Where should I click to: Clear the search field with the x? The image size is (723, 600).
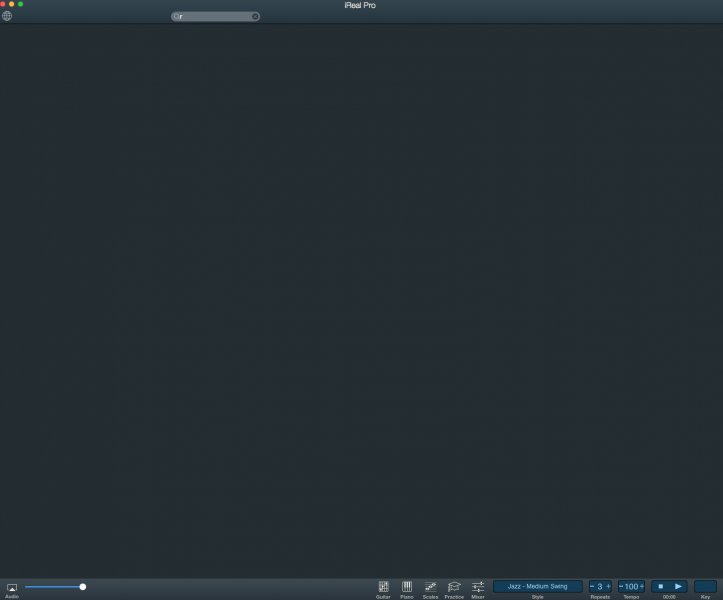[255, 17]
